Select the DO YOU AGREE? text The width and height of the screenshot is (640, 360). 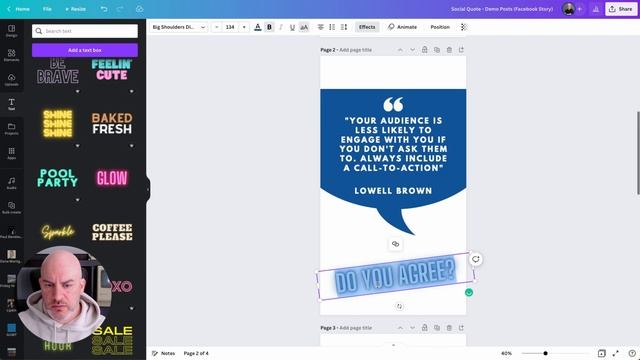coord(395,276)
